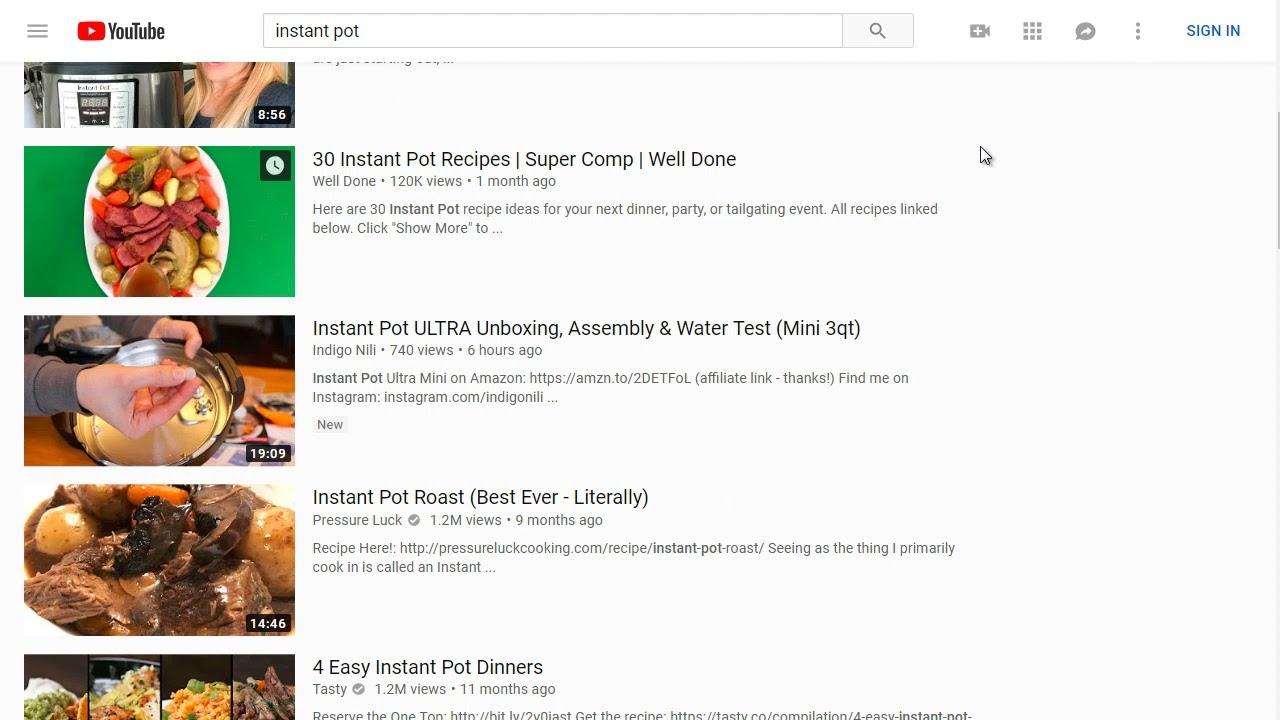Go to Indigo Nili channel

(344, 350)
